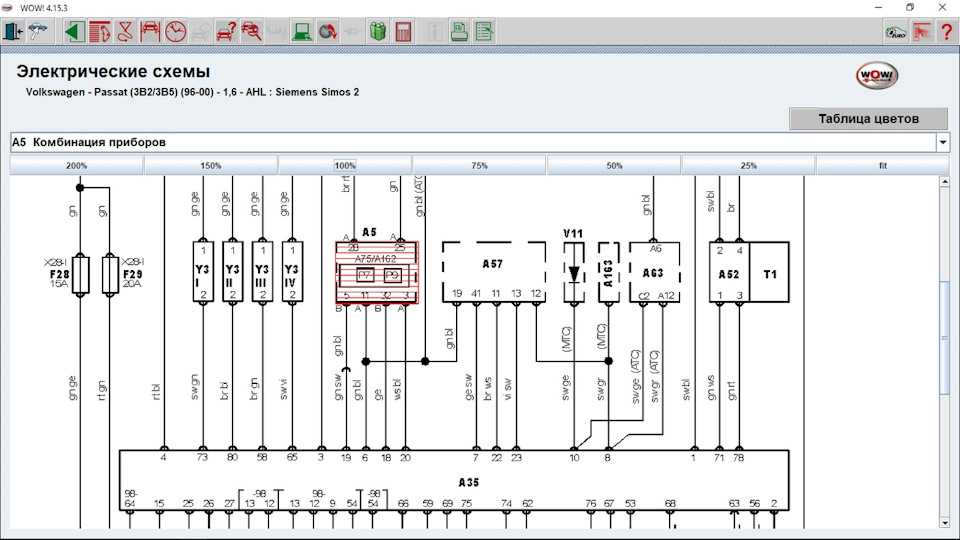960x540 pixels.
Task: Click the vertical scrollbar thumb
Action: pos(945,338)
